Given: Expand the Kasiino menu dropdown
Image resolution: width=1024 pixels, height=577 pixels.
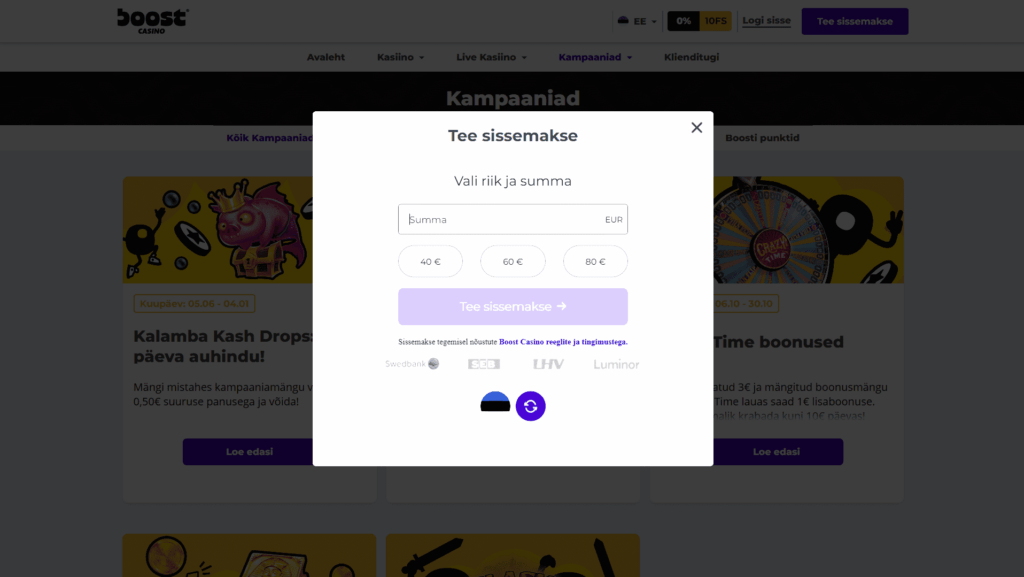Looking at the screenshot, I should 400,57.
